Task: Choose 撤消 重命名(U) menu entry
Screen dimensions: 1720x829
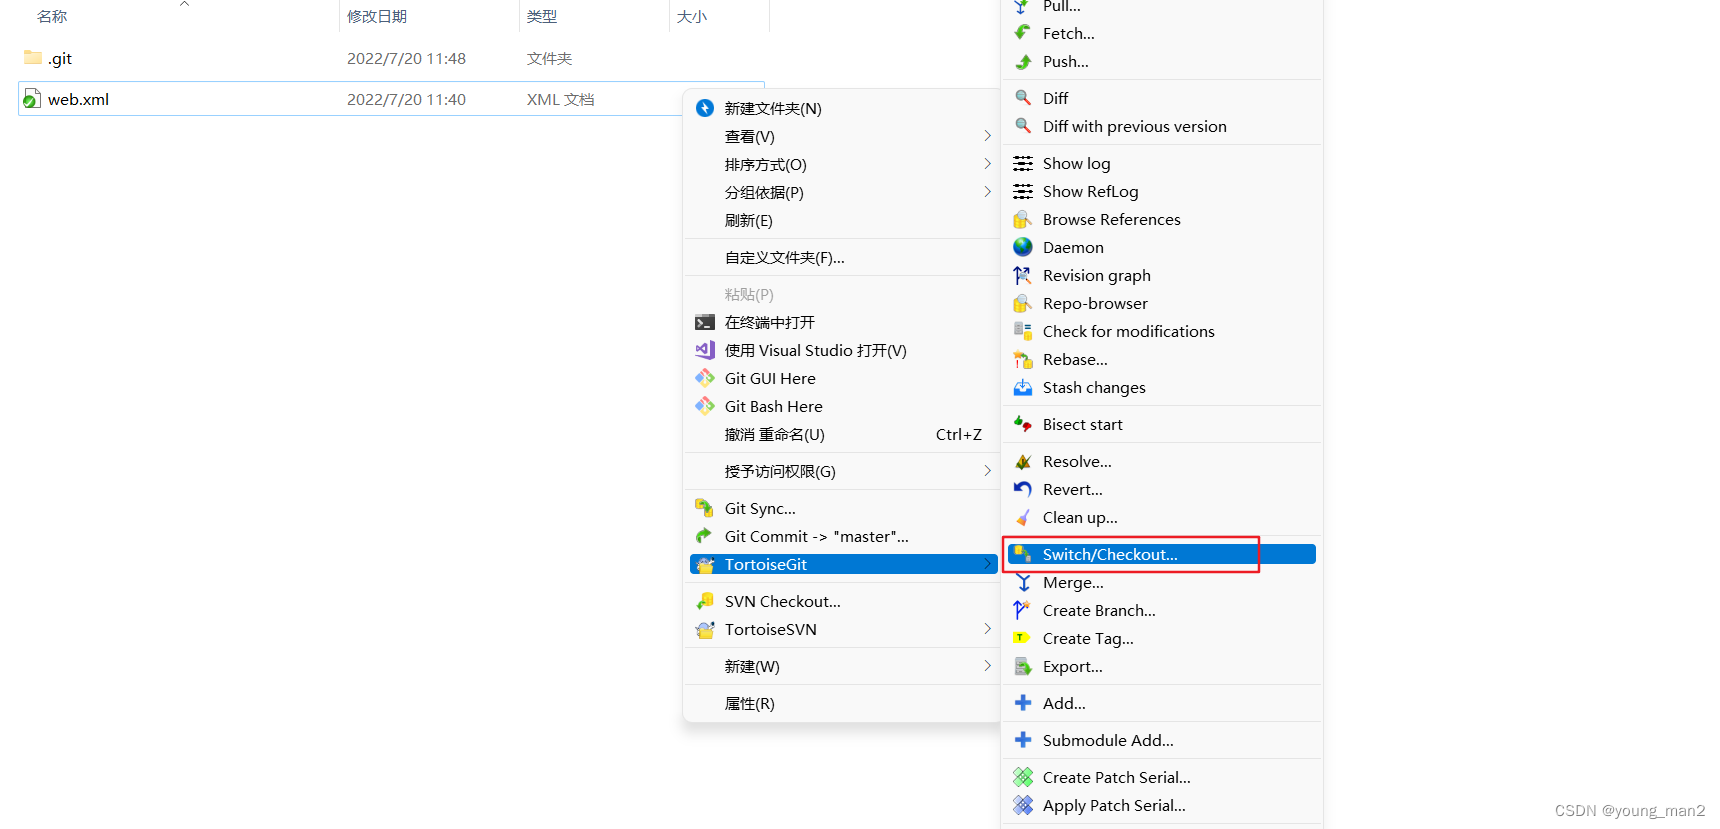Action: click(841, 434)
